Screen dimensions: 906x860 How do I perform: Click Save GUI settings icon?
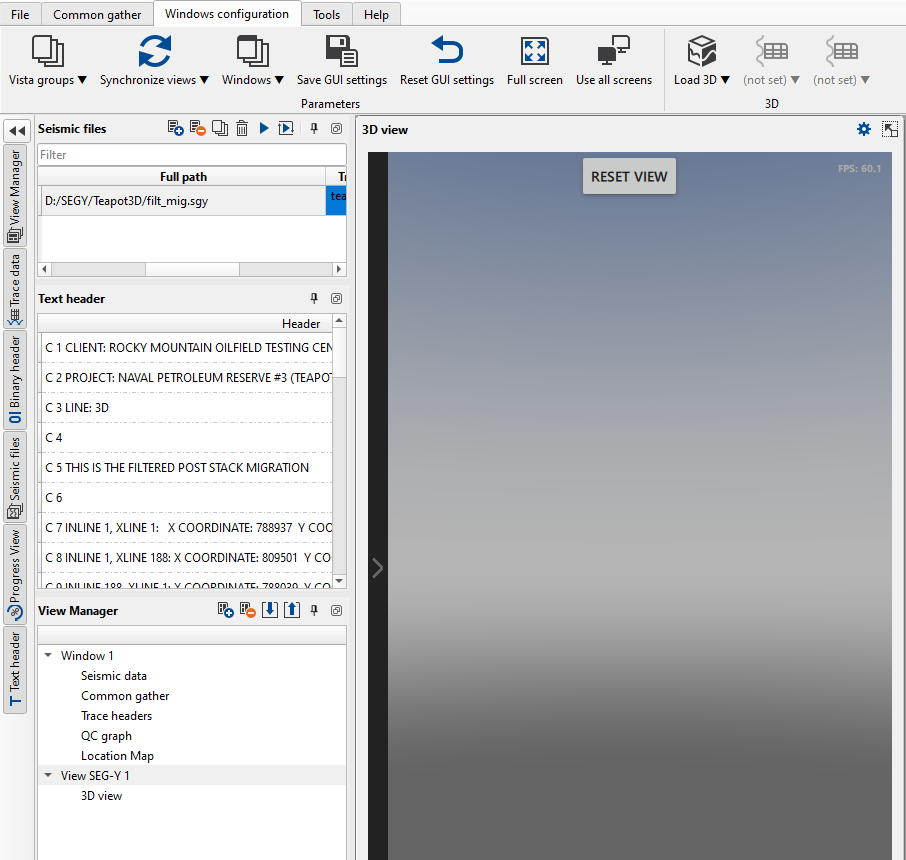click(x=342, y=52)
